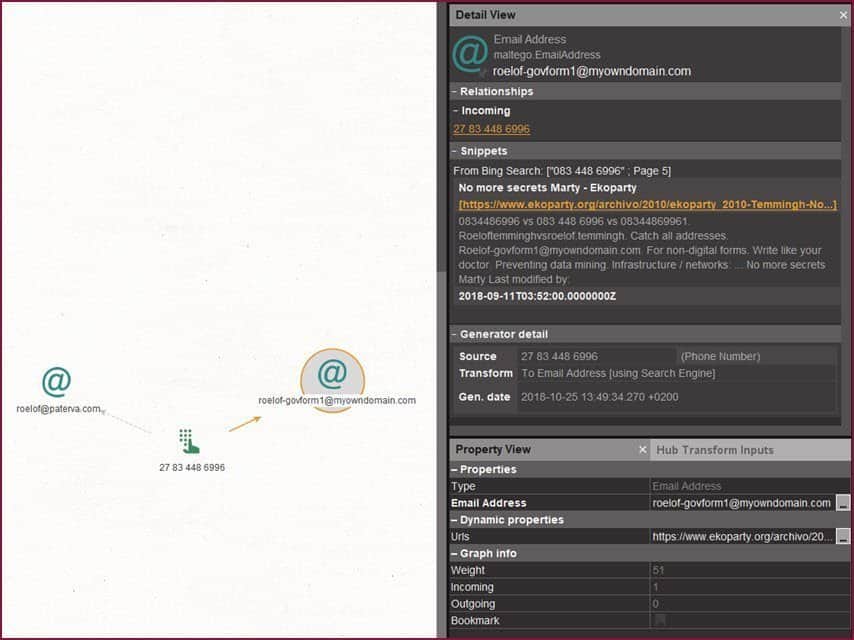Click the Detail View email address heading
The height and width of the screenshot is (640, 854).
tap(592, 71)
